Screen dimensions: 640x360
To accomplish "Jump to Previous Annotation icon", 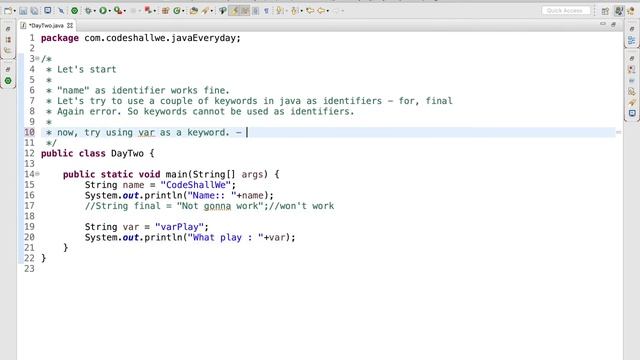I will coord(294,11).
